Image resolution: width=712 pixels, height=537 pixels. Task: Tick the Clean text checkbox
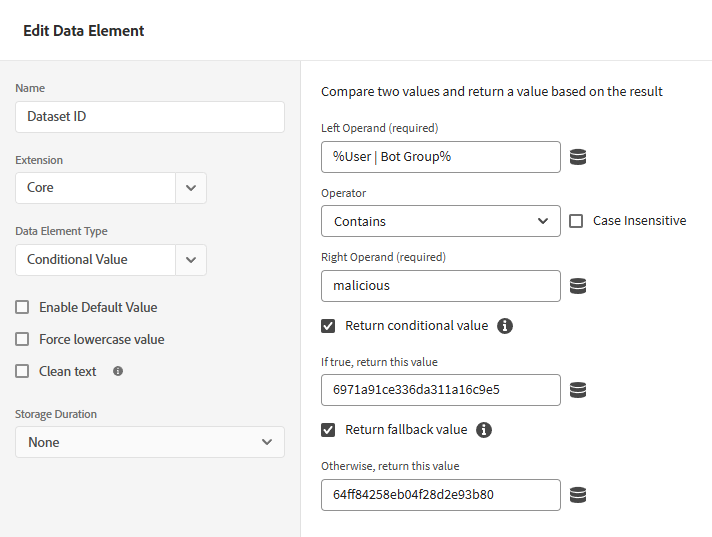coord(22,371)
